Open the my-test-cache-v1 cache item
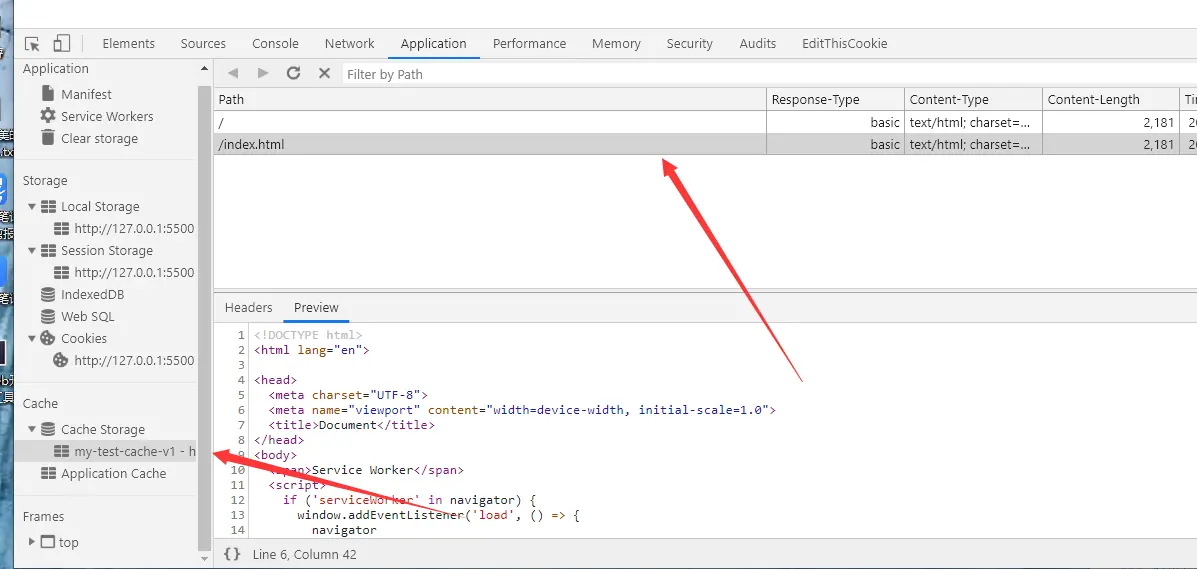 tap(106, 451)
